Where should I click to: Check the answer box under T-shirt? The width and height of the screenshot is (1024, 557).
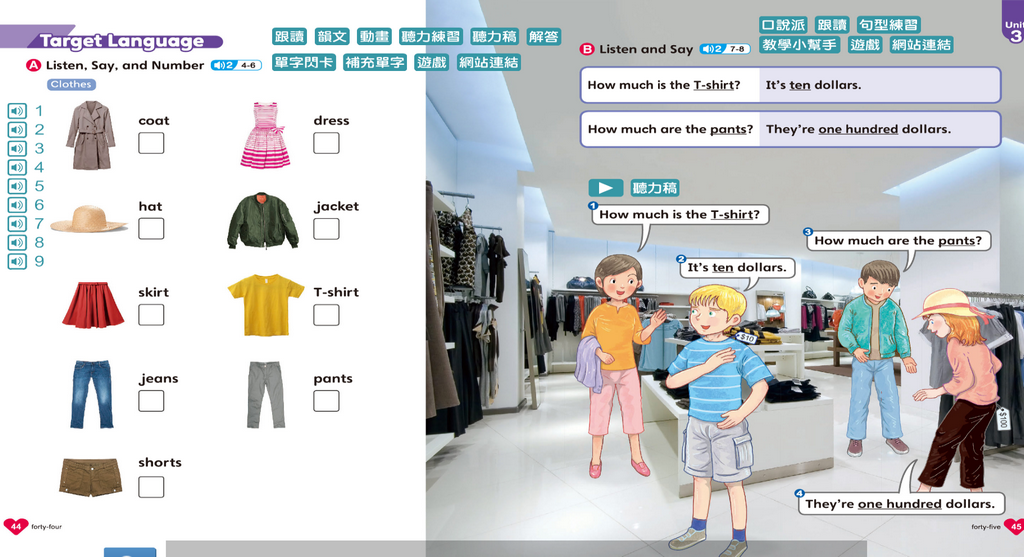tap(326, 315)
